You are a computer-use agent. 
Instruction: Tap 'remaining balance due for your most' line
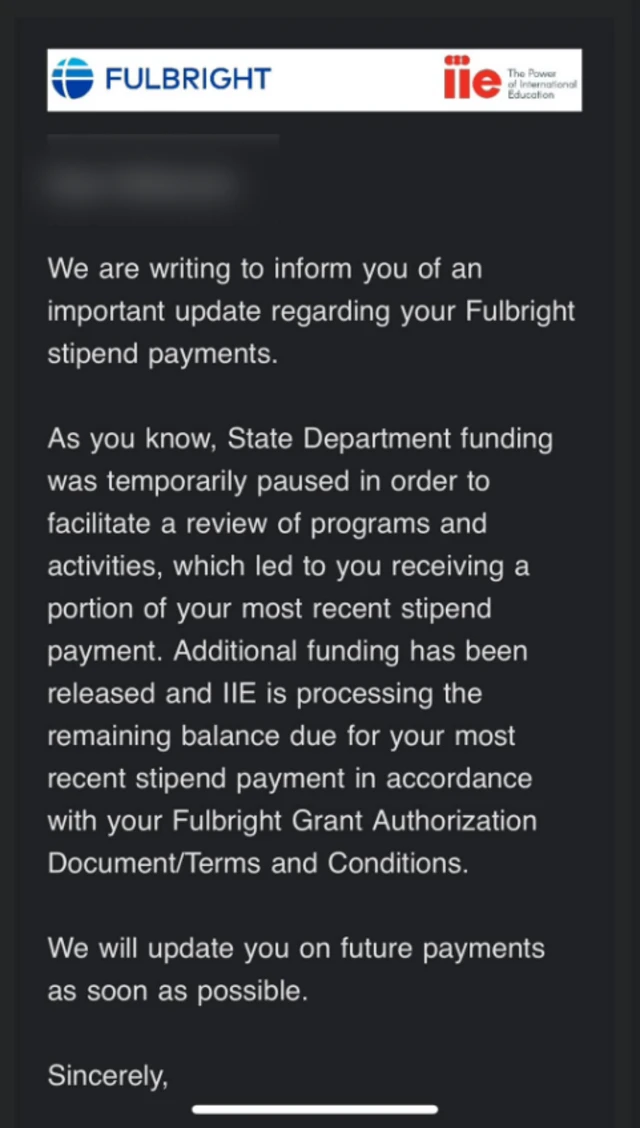click(x=280, y=736)
